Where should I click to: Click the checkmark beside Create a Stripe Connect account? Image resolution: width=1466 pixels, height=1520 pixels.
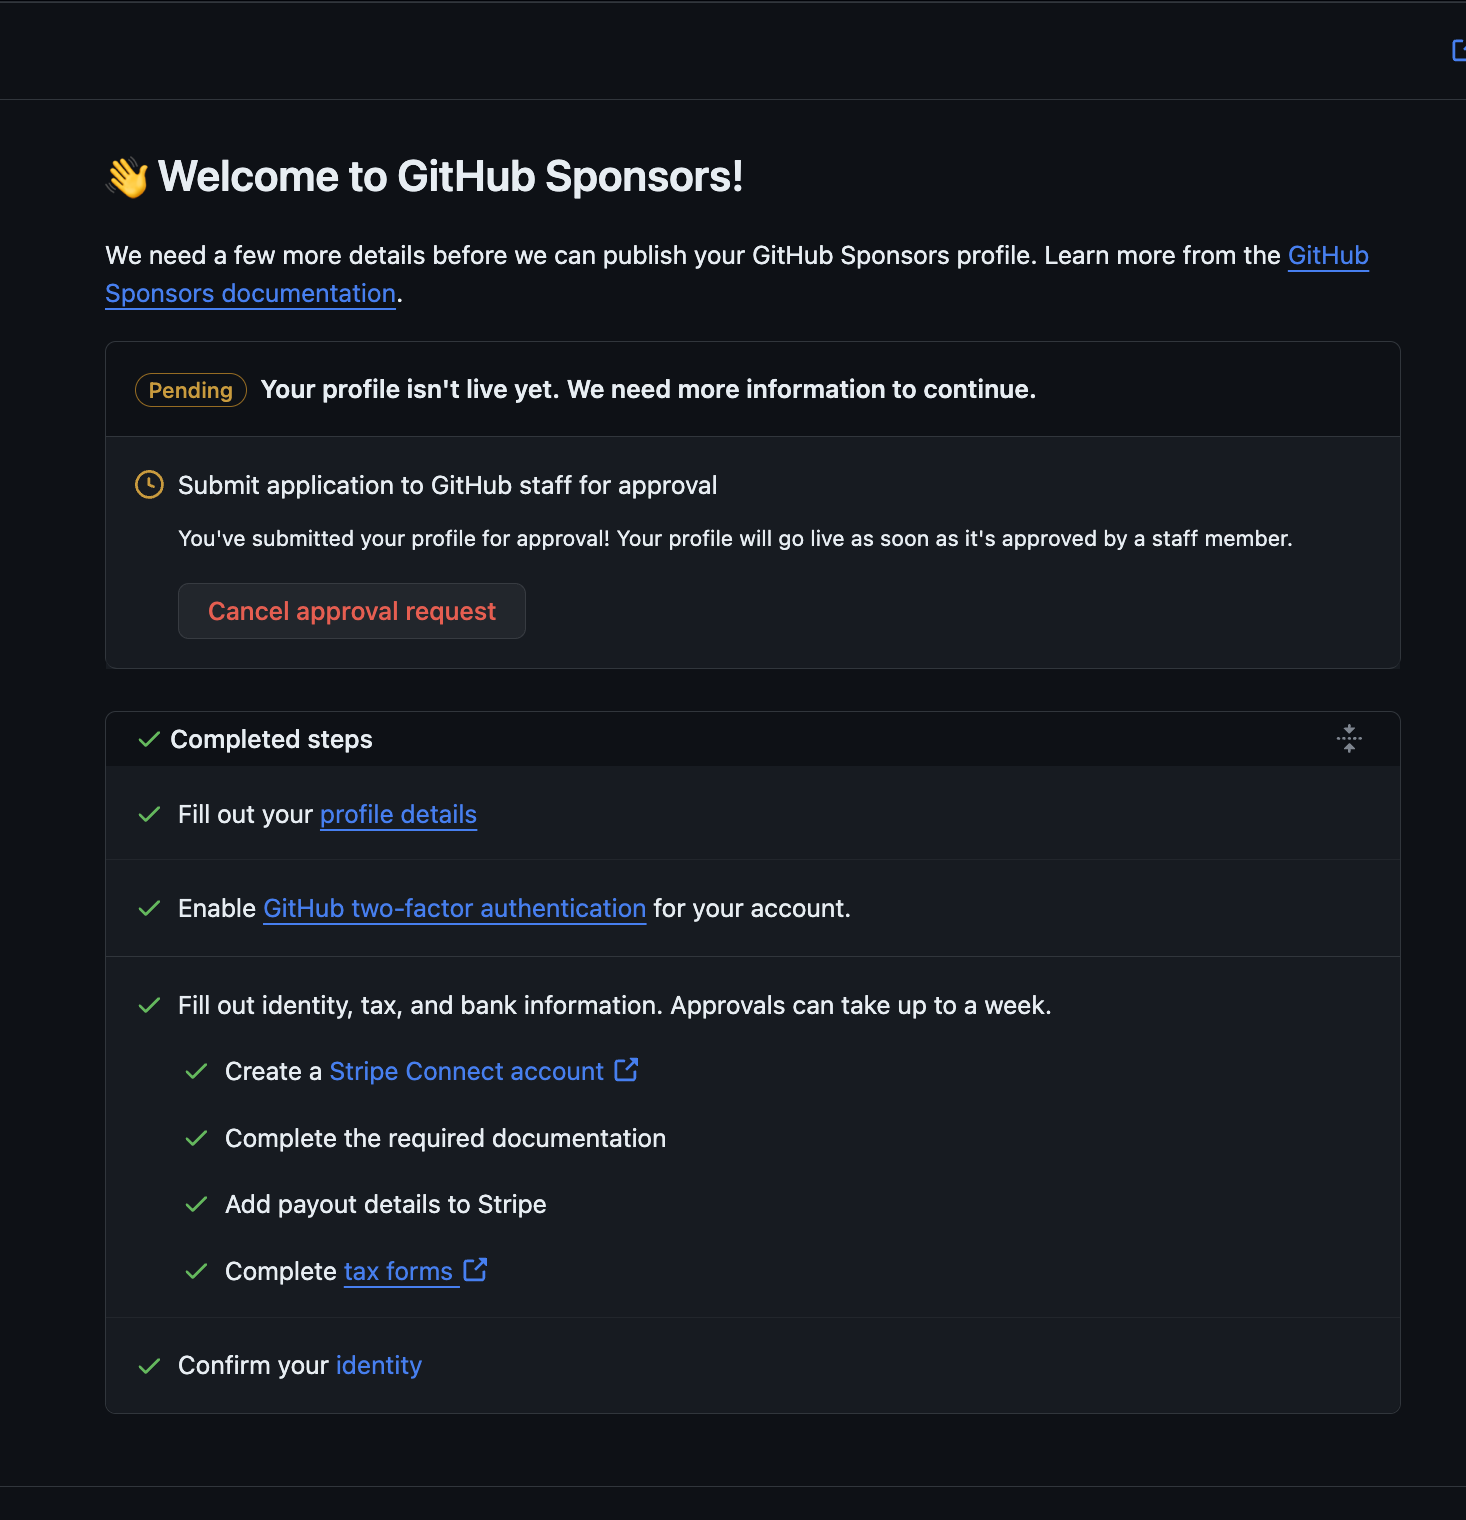[x=196, y=1071]
